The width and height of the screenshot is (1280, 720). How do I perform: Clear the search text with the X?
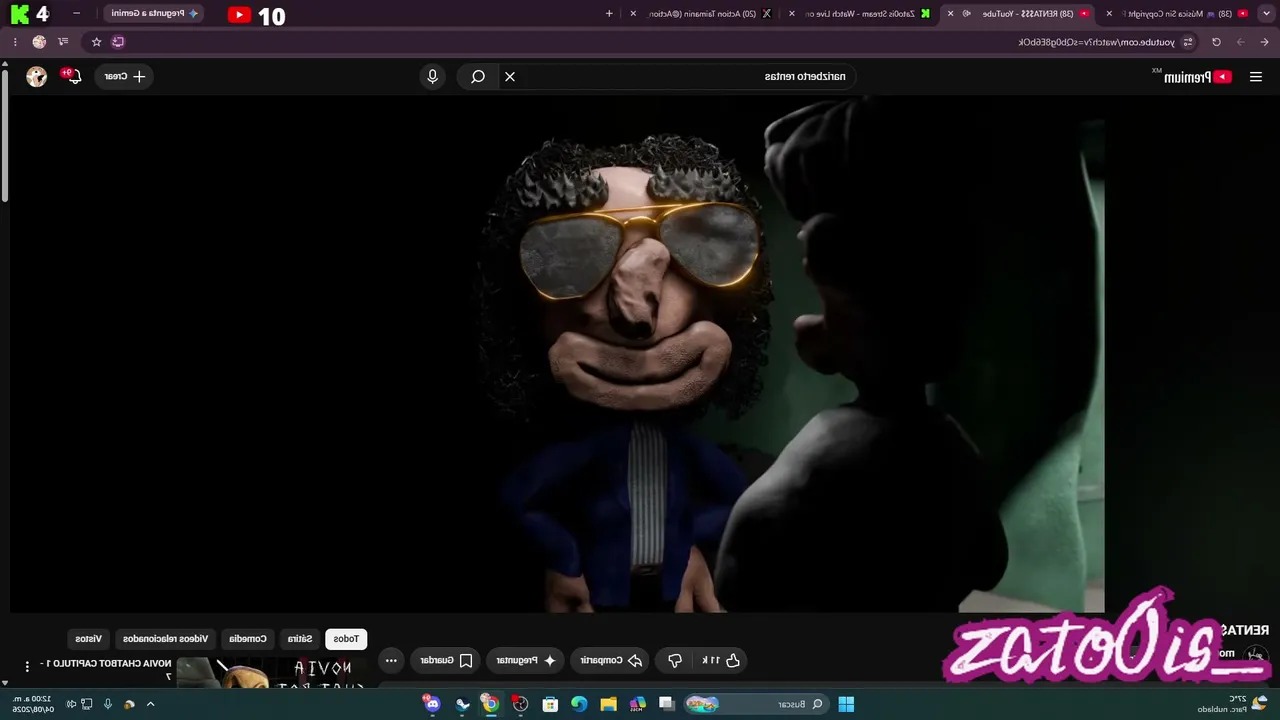click(510, 77)
